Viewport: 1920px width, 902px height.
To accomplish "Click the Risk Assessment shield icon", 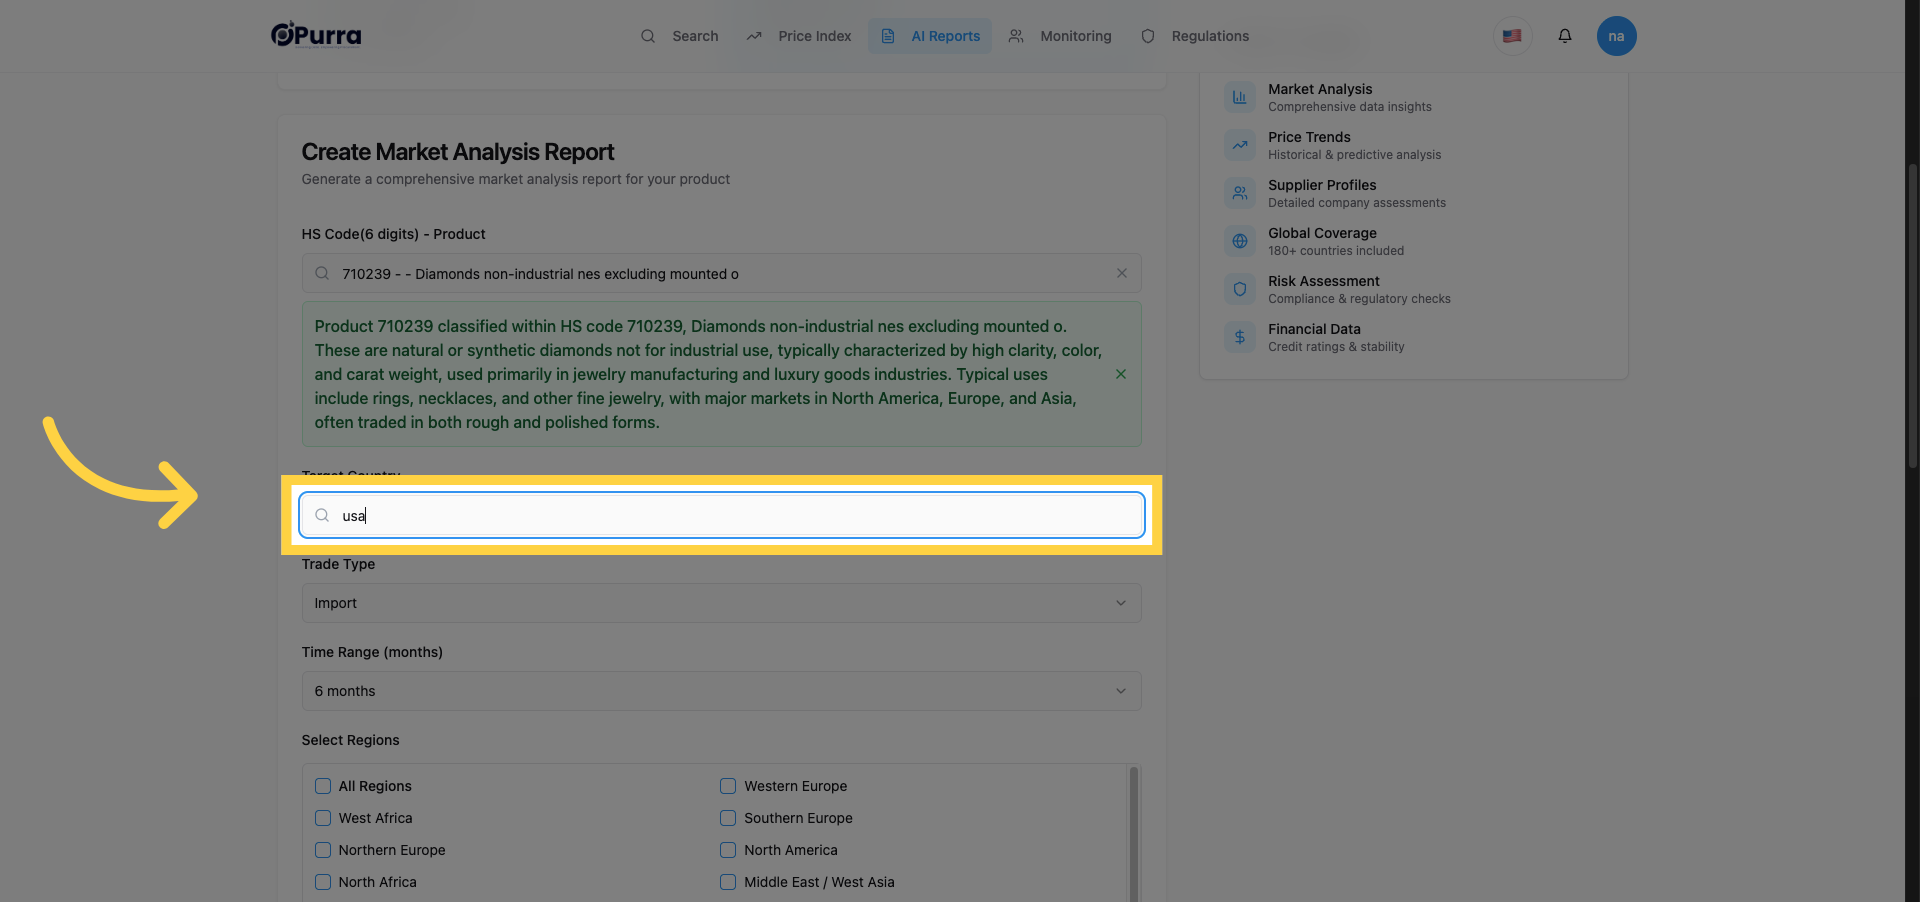I will coord(1240,289).
